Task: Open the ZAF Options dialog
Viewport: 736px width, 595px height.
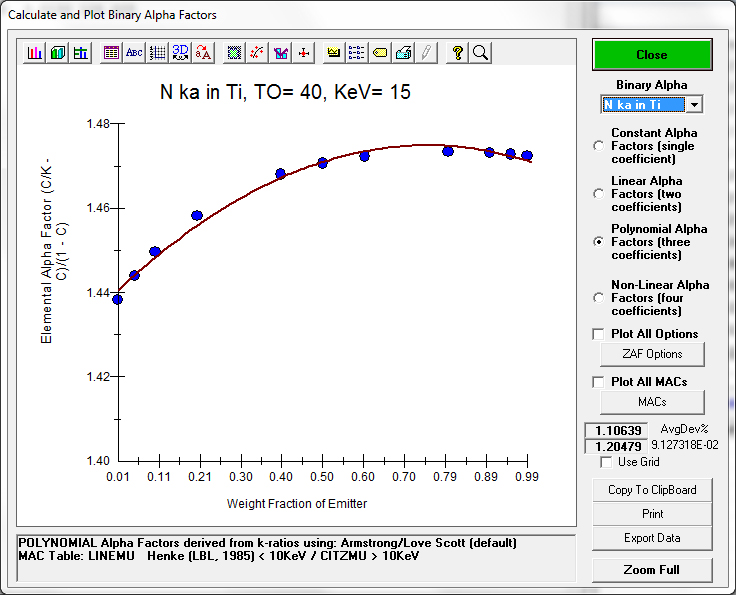Action: [652, 354]
